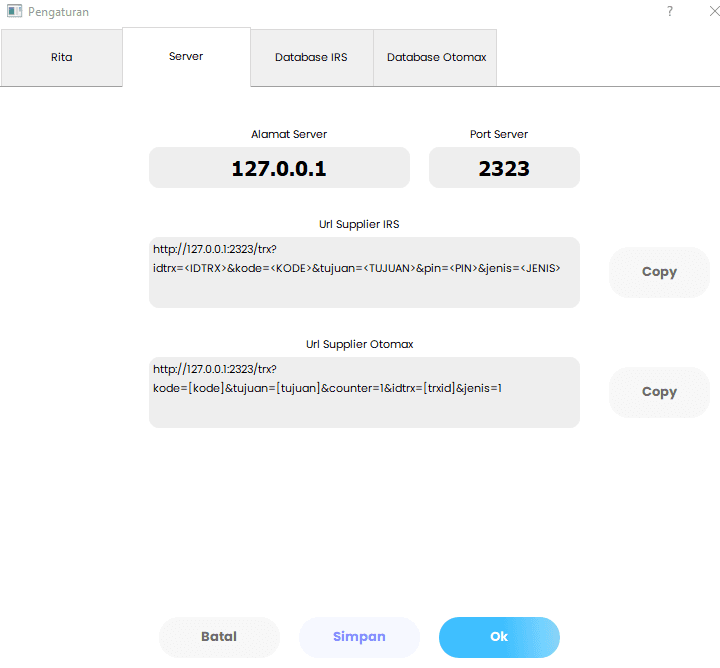Click the Pengaturan window icon in title bar
This screenshot has width=720, height=668.
(x=14, y=12)
